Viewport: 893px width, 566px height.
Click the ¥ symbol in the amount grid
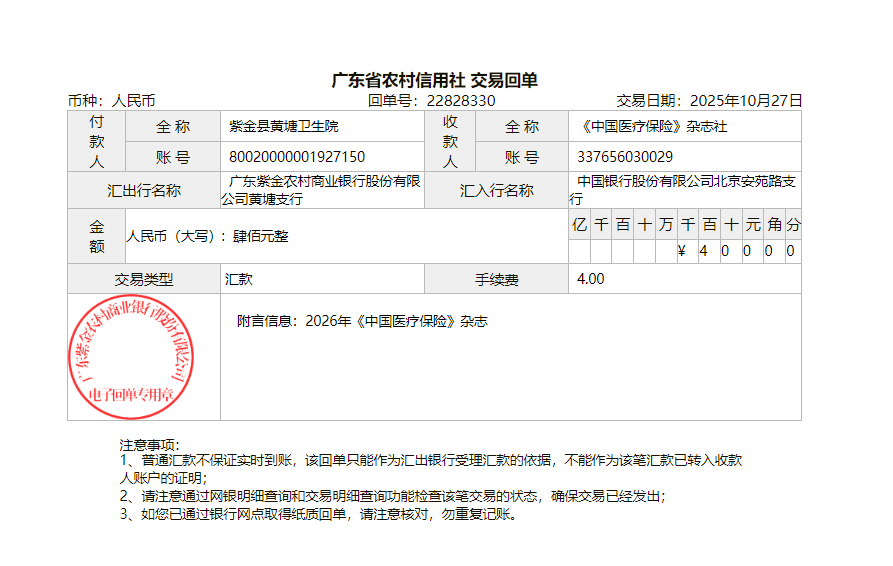pos(681,251)
